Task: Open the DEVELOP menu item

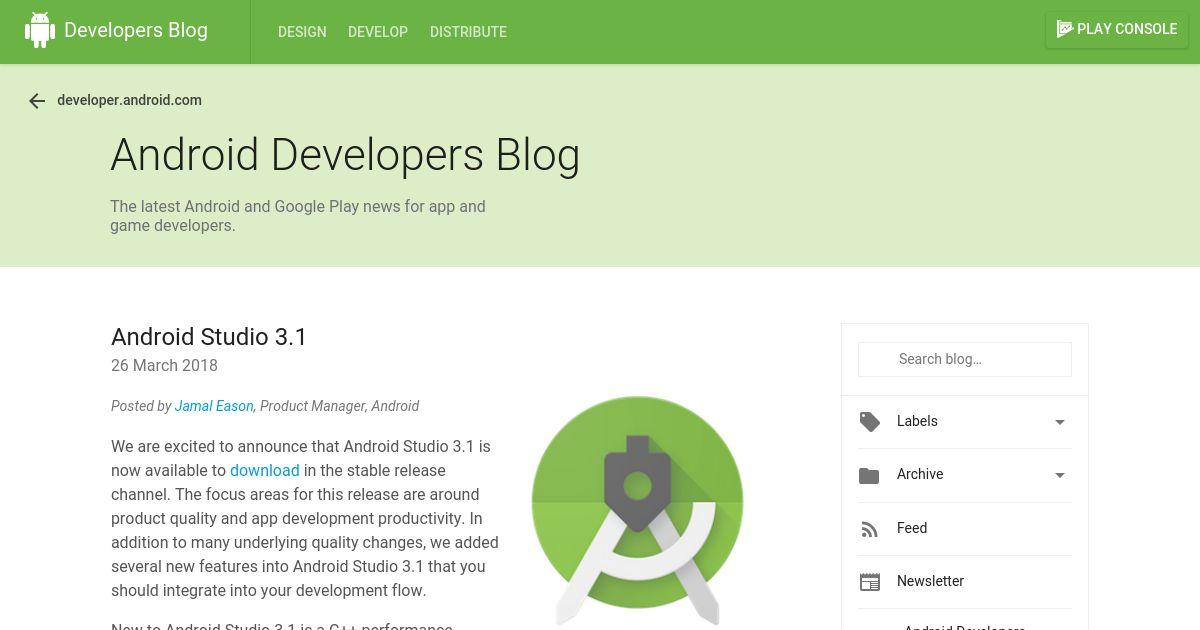Action: 378,32
